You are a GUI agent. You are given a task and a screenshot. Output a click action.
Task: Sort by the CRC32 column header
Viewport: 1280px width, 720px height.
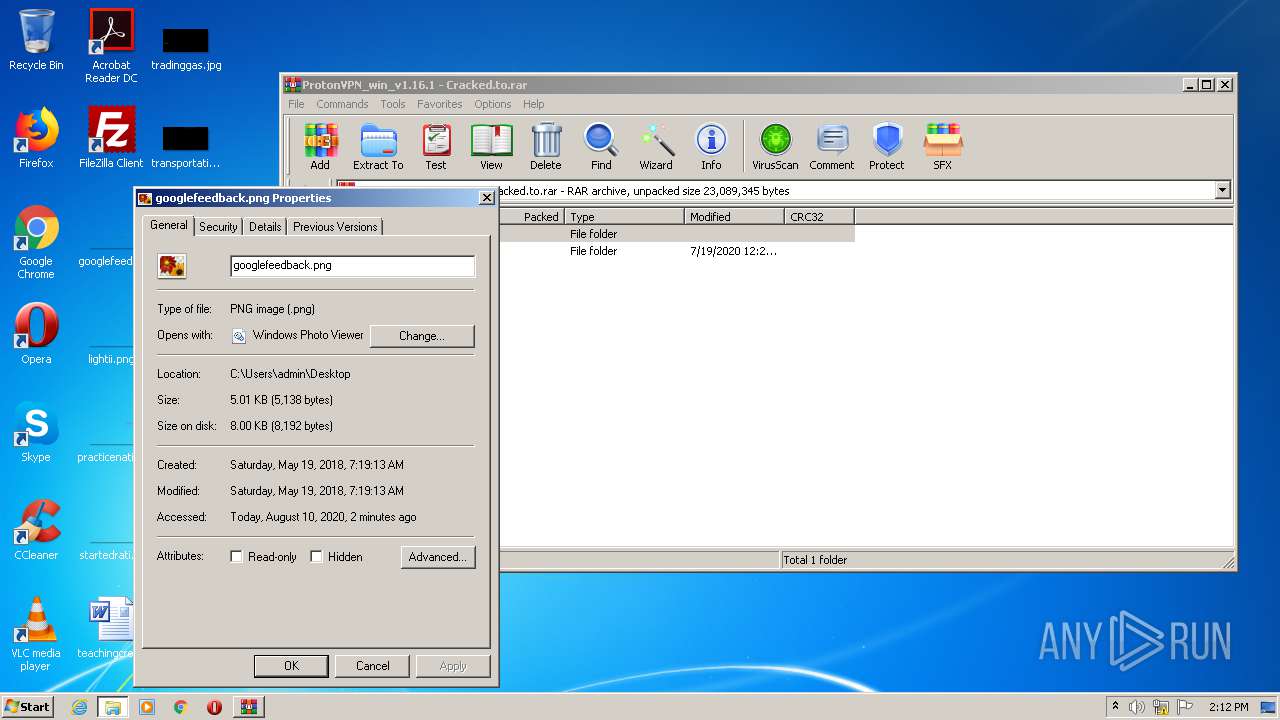coord(820,217)
